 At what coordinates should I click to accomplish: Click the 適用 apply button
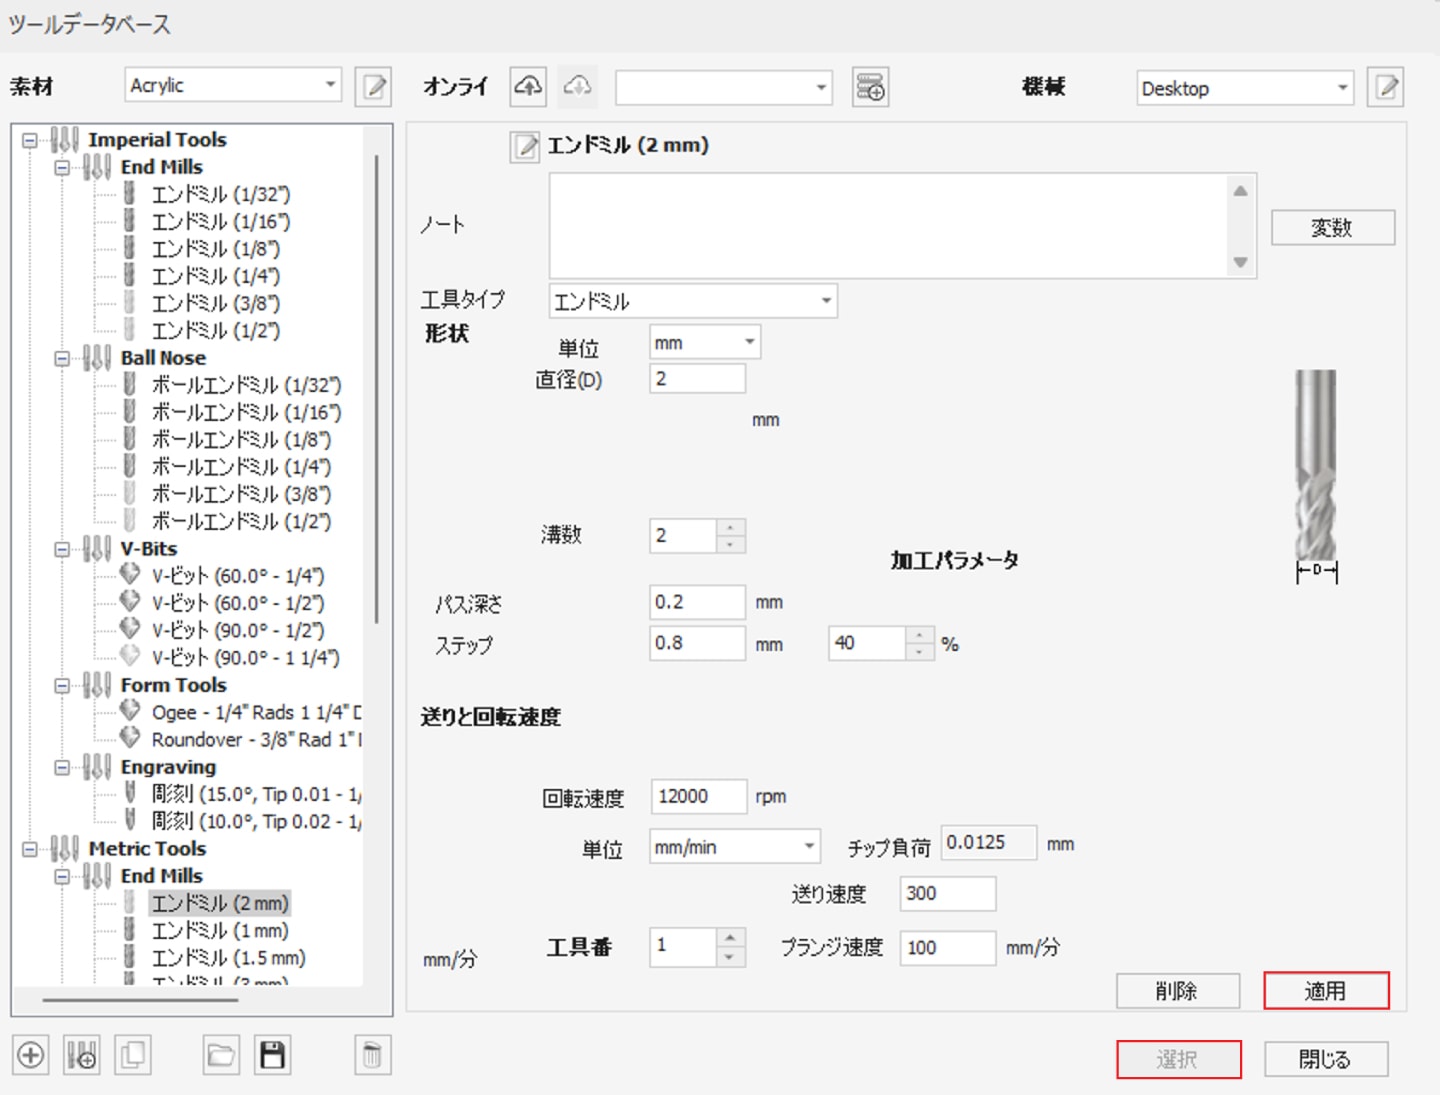pyautogui.click(x=1325, y=991)
